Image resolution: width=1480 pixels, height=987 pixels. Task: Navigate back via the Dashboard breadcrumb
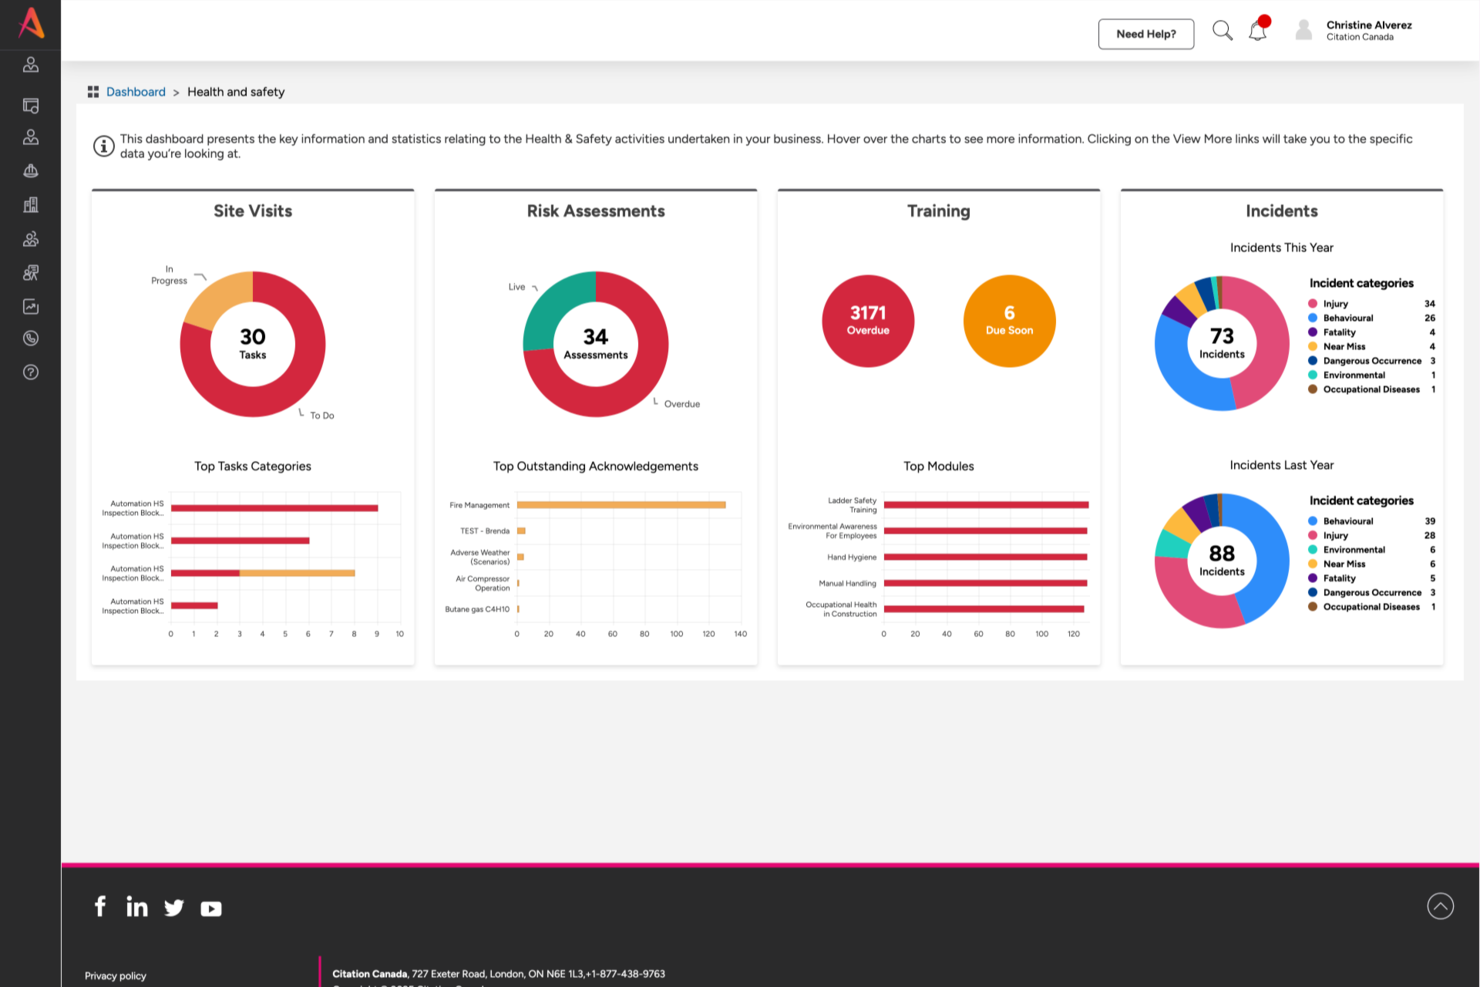136,91
